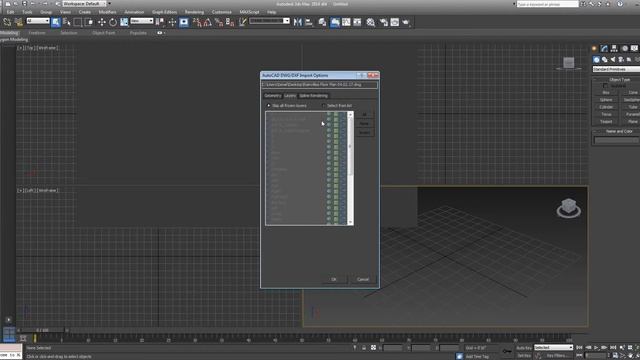Click the Render Production teapot icon
Viewport: 640px width, 360px height.
point(406,22)
